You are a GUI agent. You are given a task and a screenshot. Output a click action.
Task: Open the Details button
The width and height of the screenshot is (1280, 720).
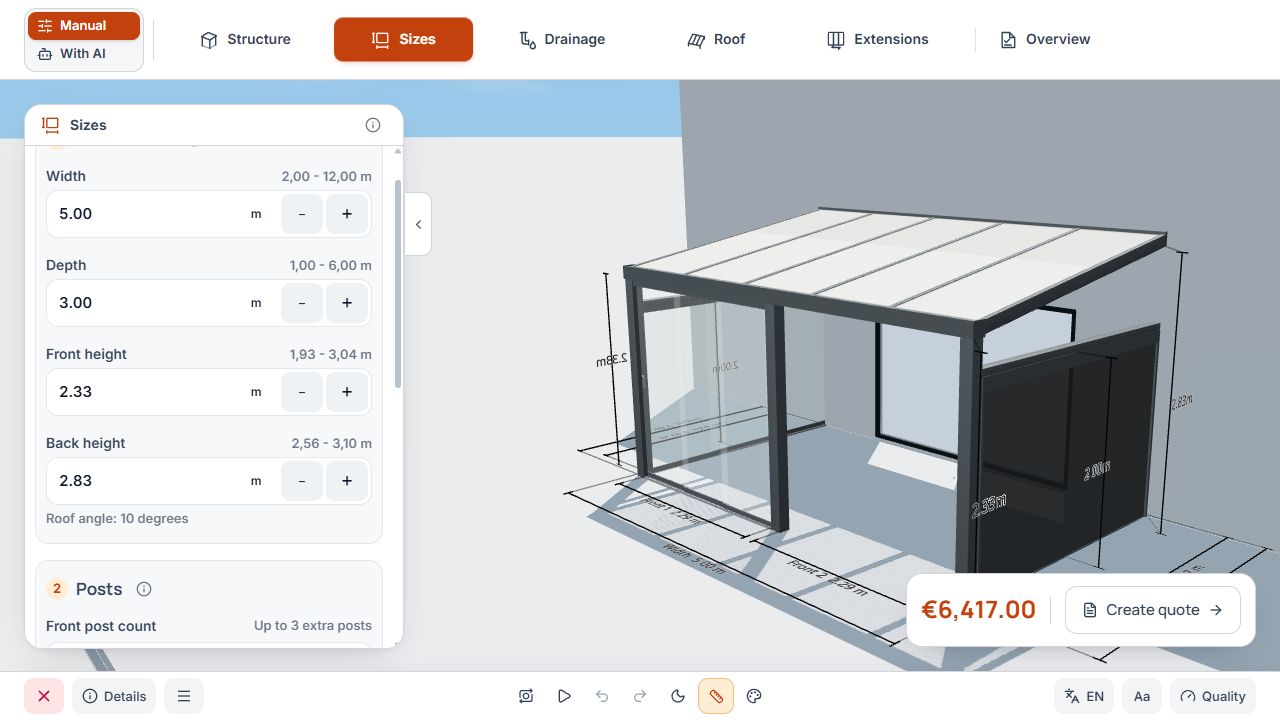(114, 696)
